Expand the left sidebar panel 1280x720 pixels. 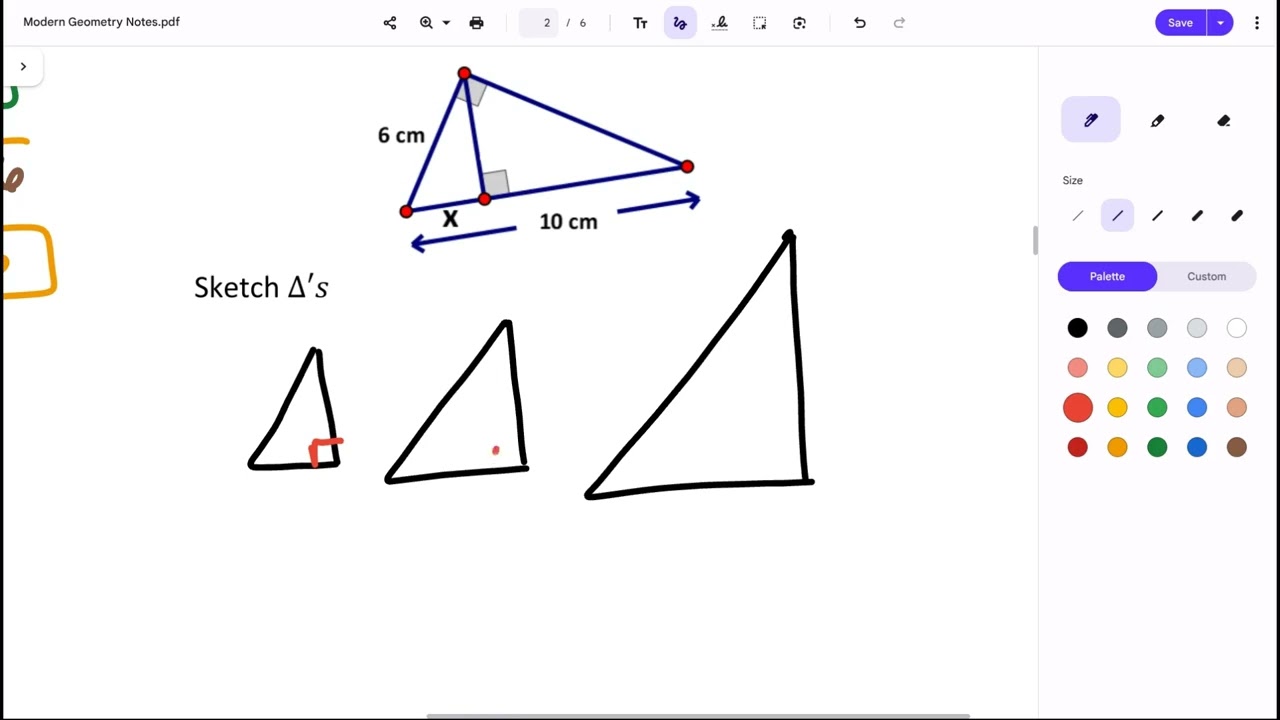tap(23, 66)
